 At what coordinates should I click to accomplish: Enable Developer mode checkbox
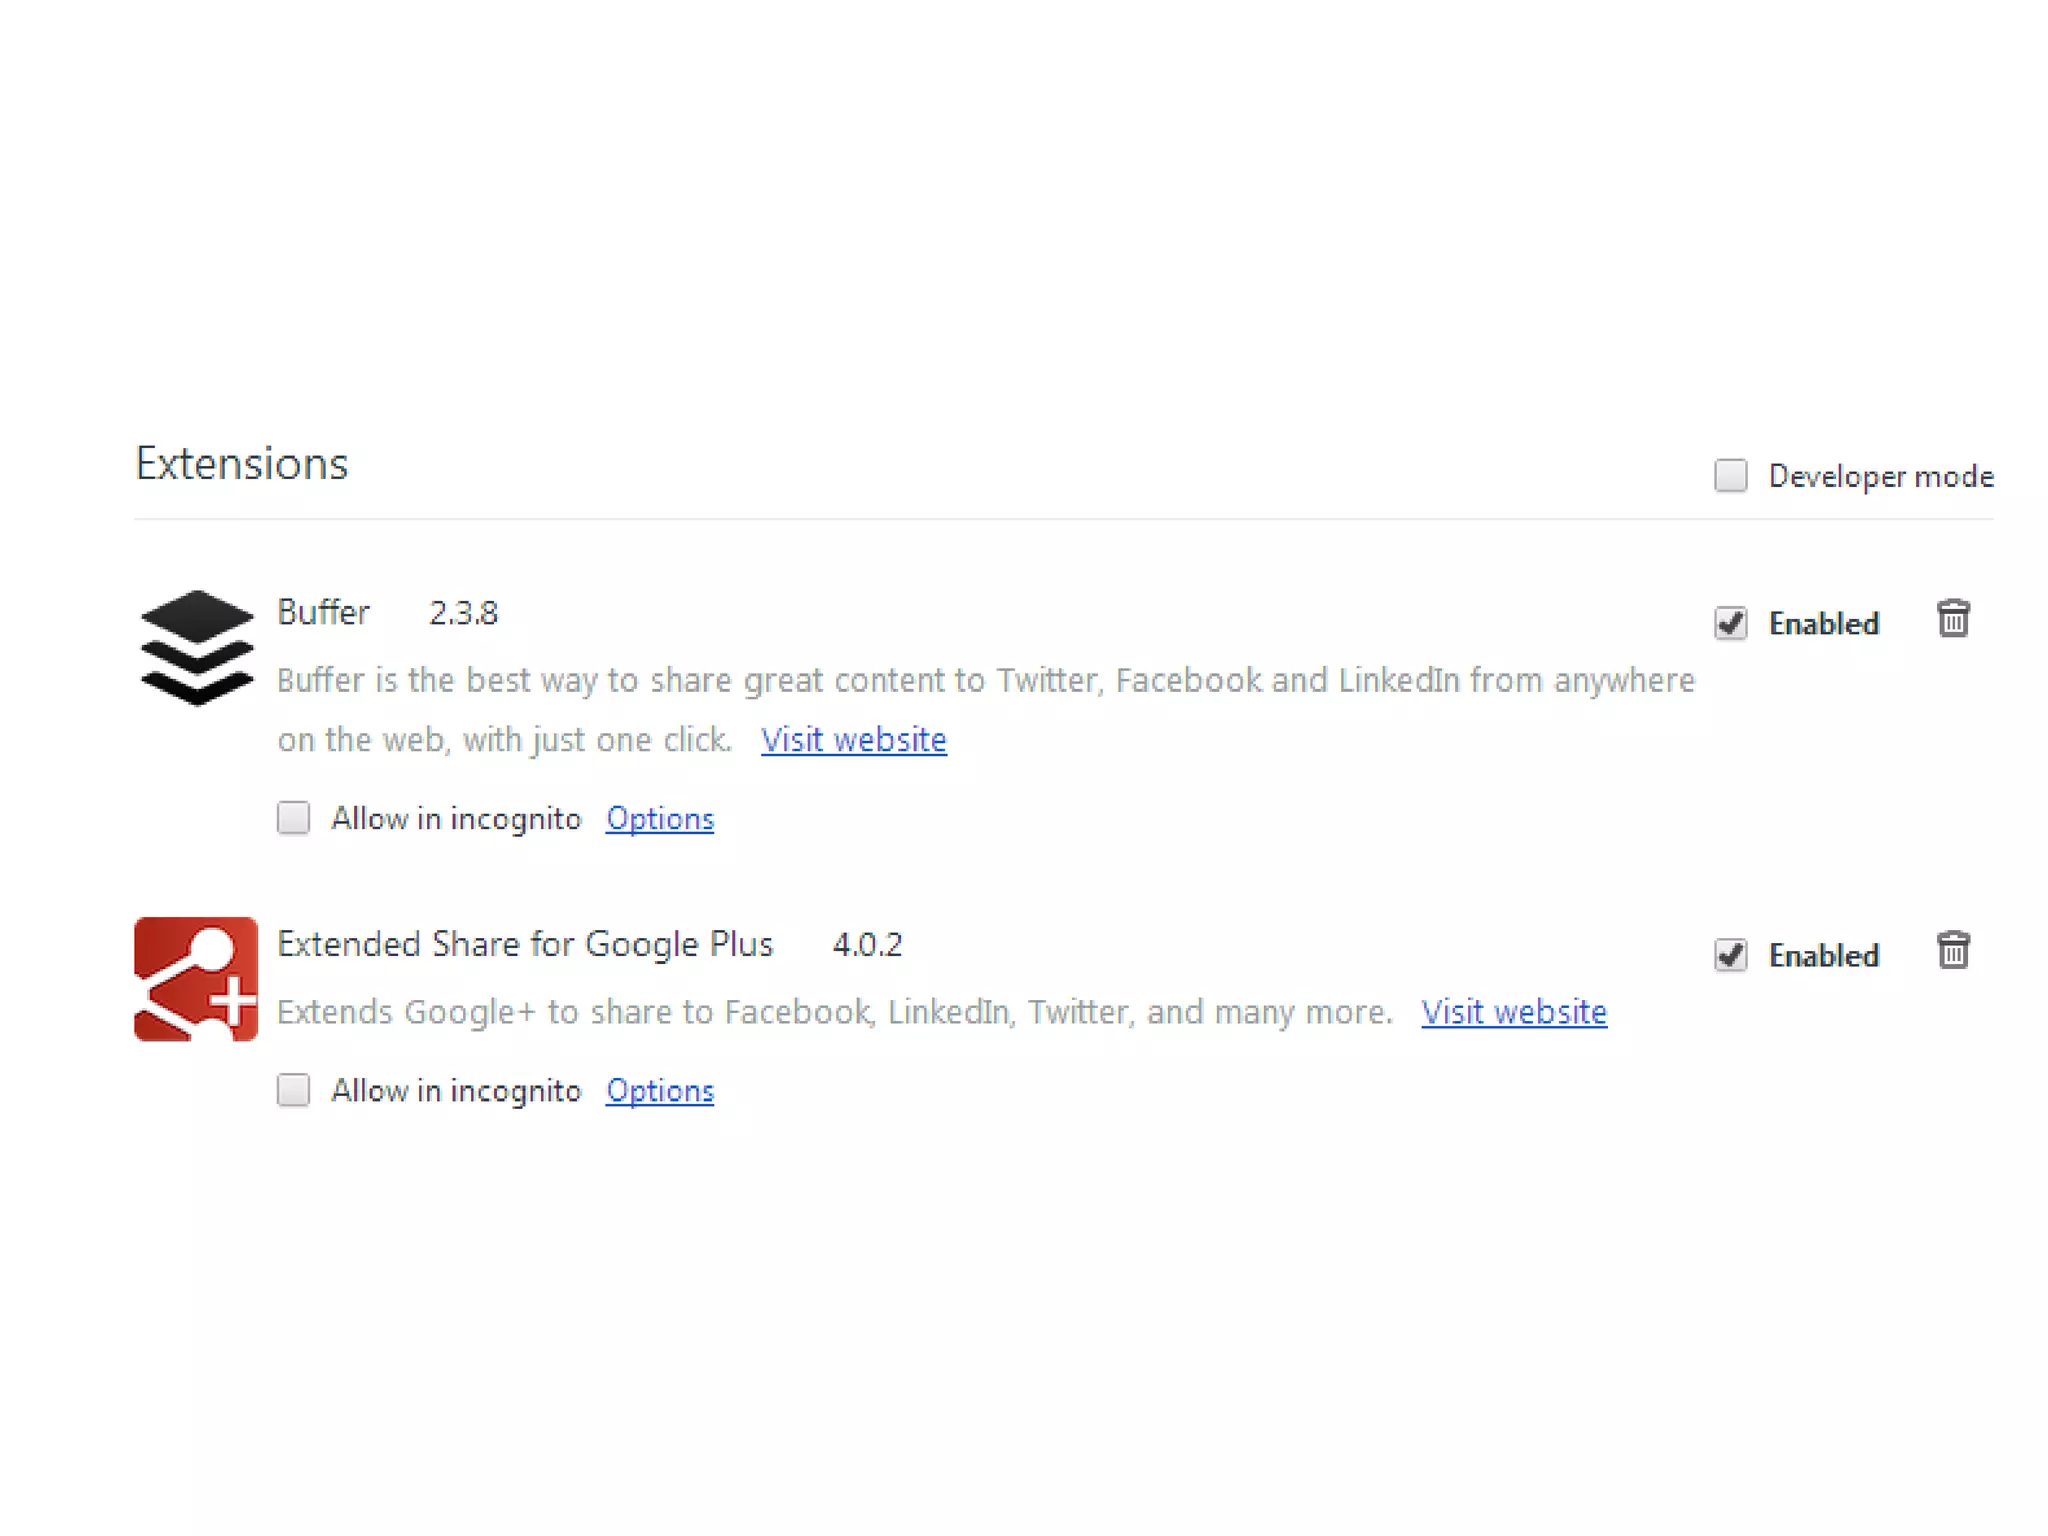click(1730, 476)
